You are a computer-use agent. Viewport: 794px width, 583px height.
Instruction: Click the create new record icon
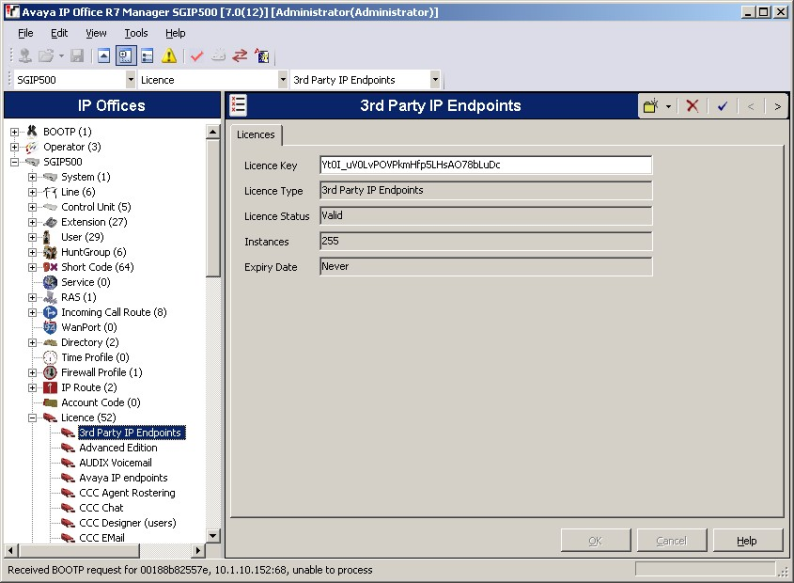[651, 106]
